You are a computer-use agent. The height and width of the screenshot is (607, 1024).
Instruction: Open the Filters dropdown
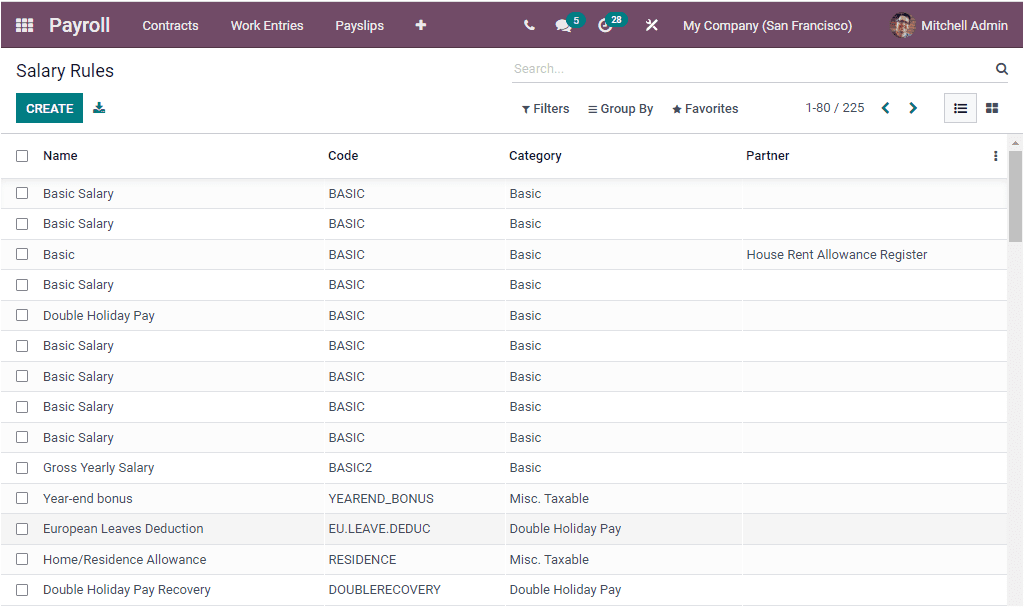[545, 108]
